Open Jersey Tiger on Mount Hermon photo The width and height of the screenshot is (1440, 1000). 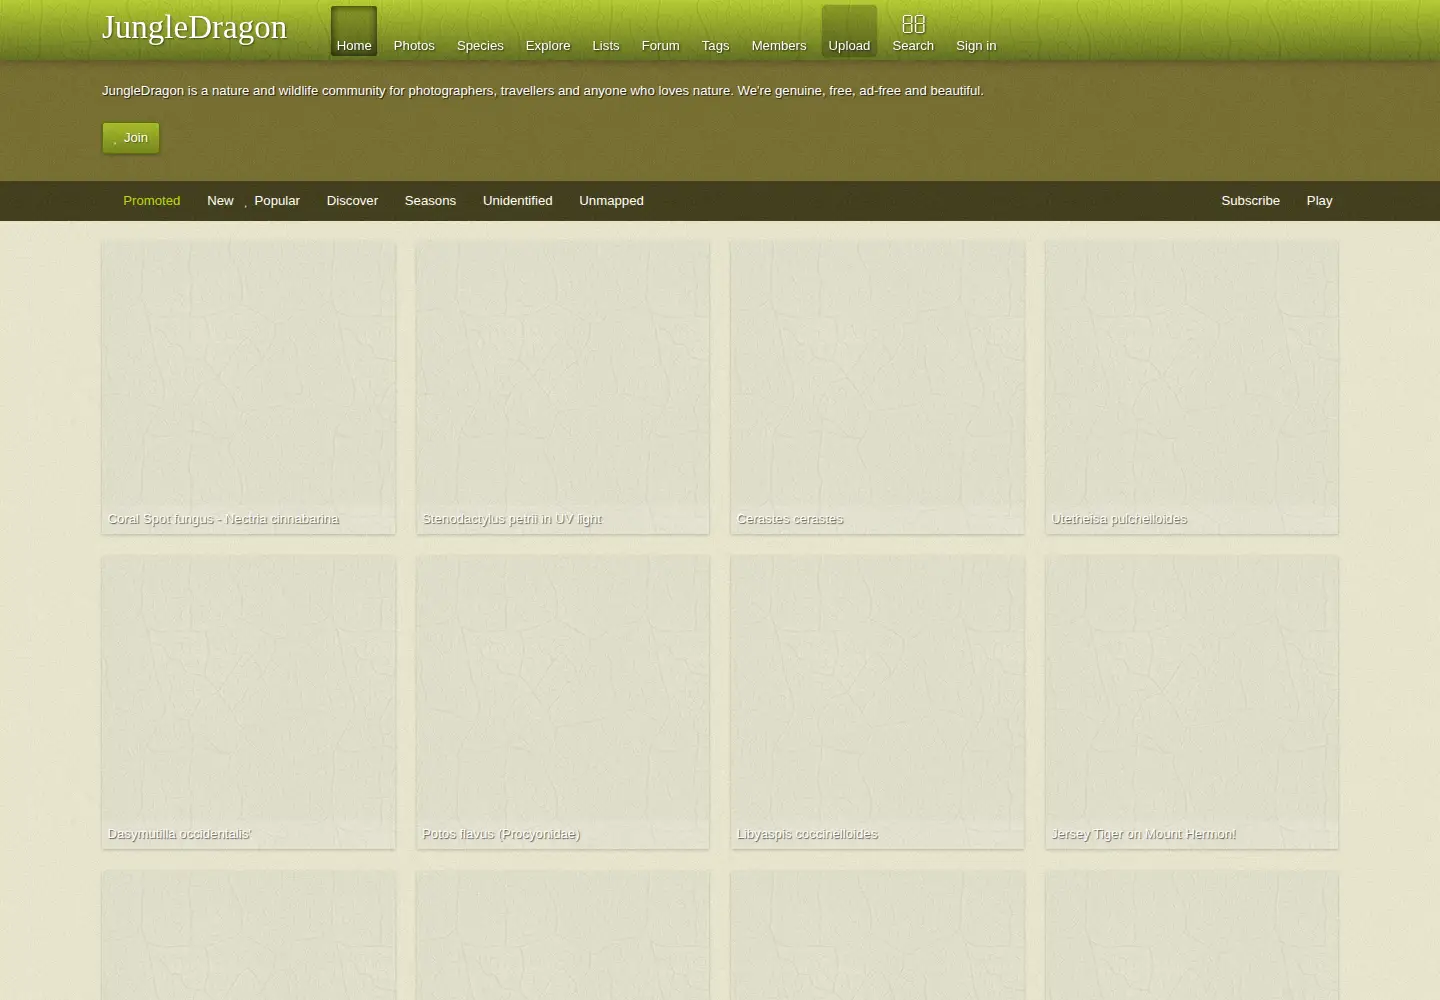tap(1192, 702)
